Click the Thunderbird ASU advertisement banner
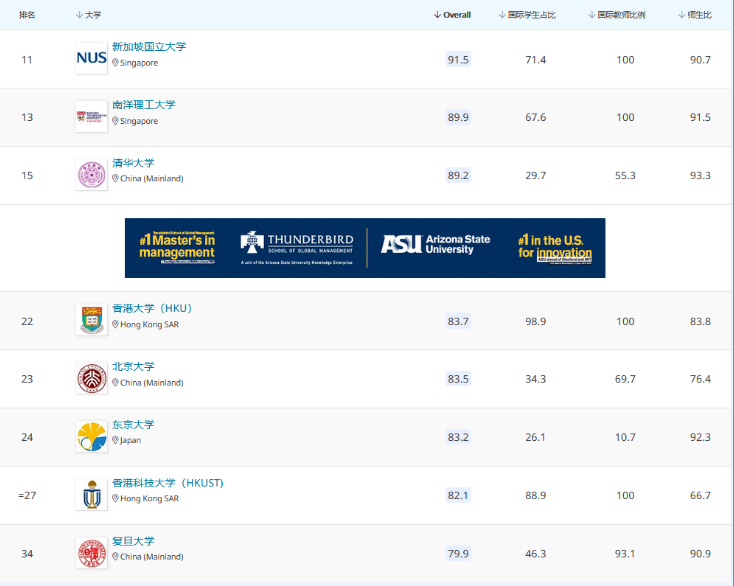 point(365,248)
